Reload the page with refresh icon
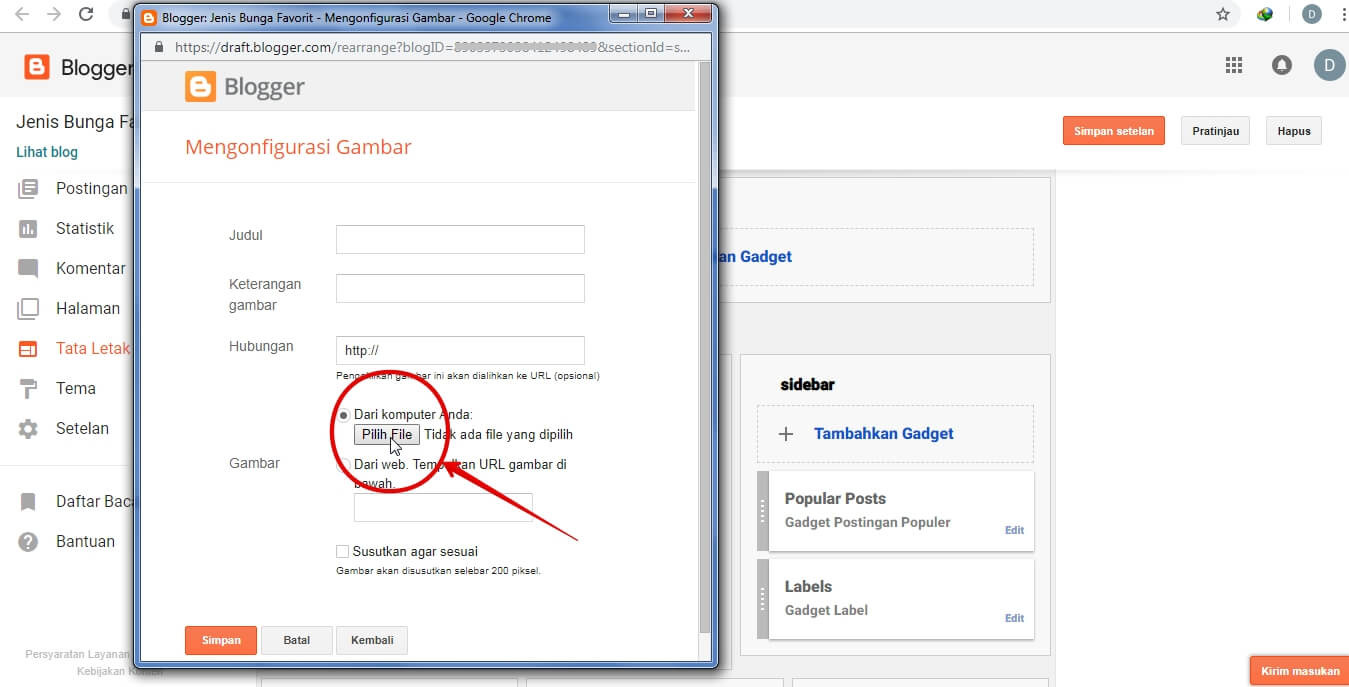Viewport: 1349px width, 687px height. click(86, 14)
